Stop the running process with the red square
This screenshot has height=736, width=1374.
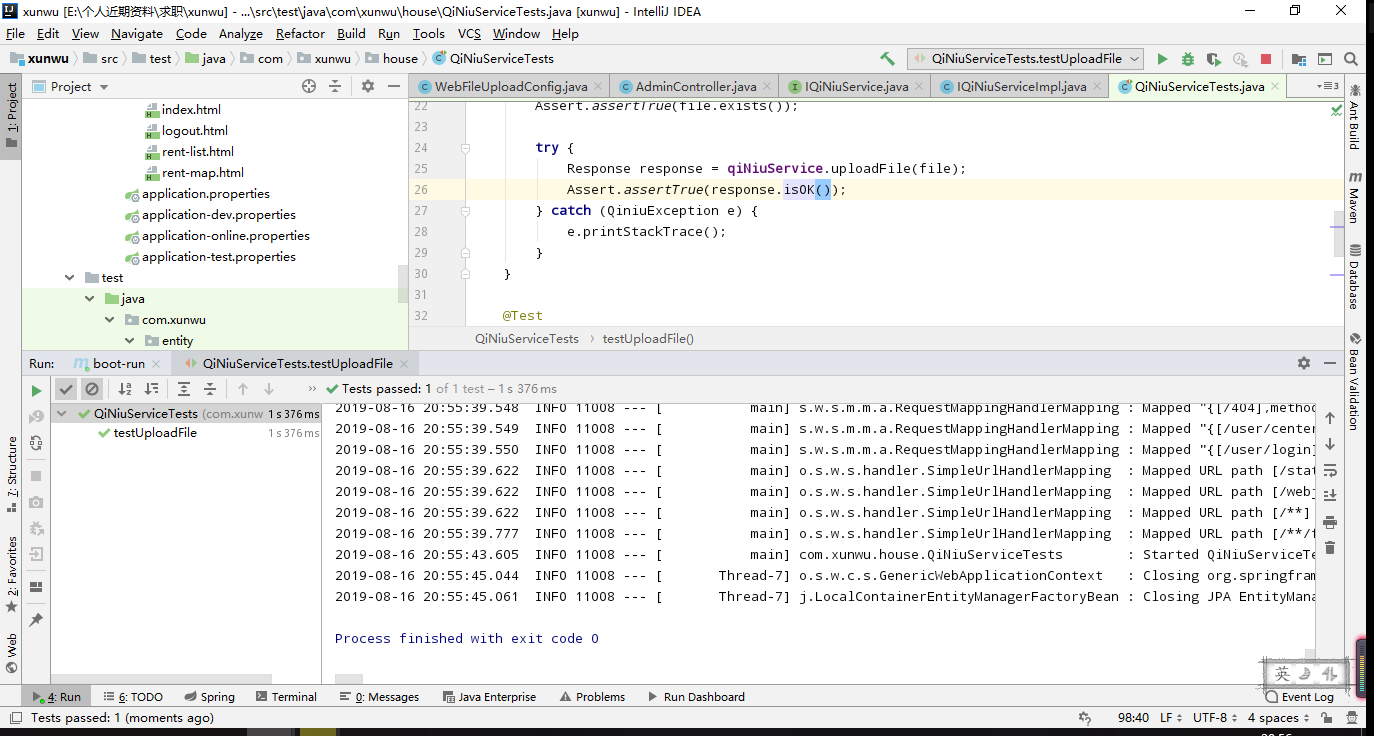(1266, 59)
